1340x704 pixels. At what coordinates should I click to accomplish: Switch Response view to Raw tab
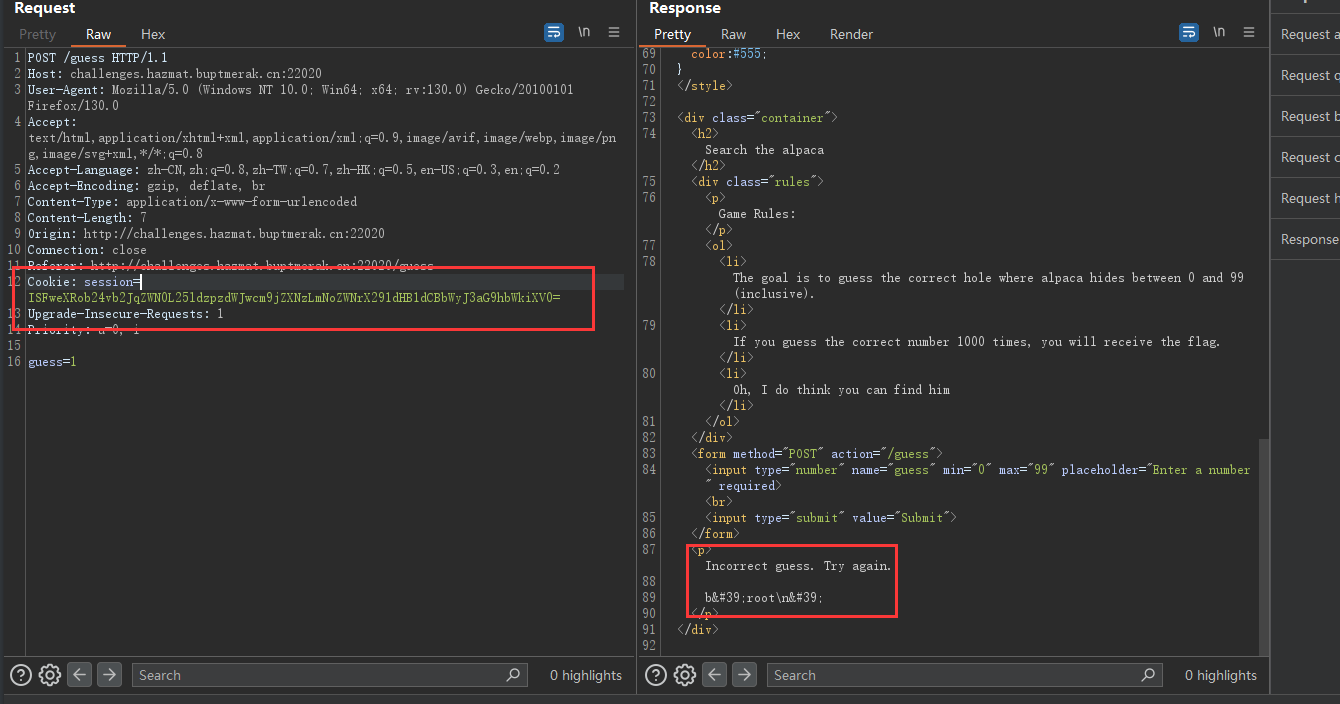tap(733, 34)
